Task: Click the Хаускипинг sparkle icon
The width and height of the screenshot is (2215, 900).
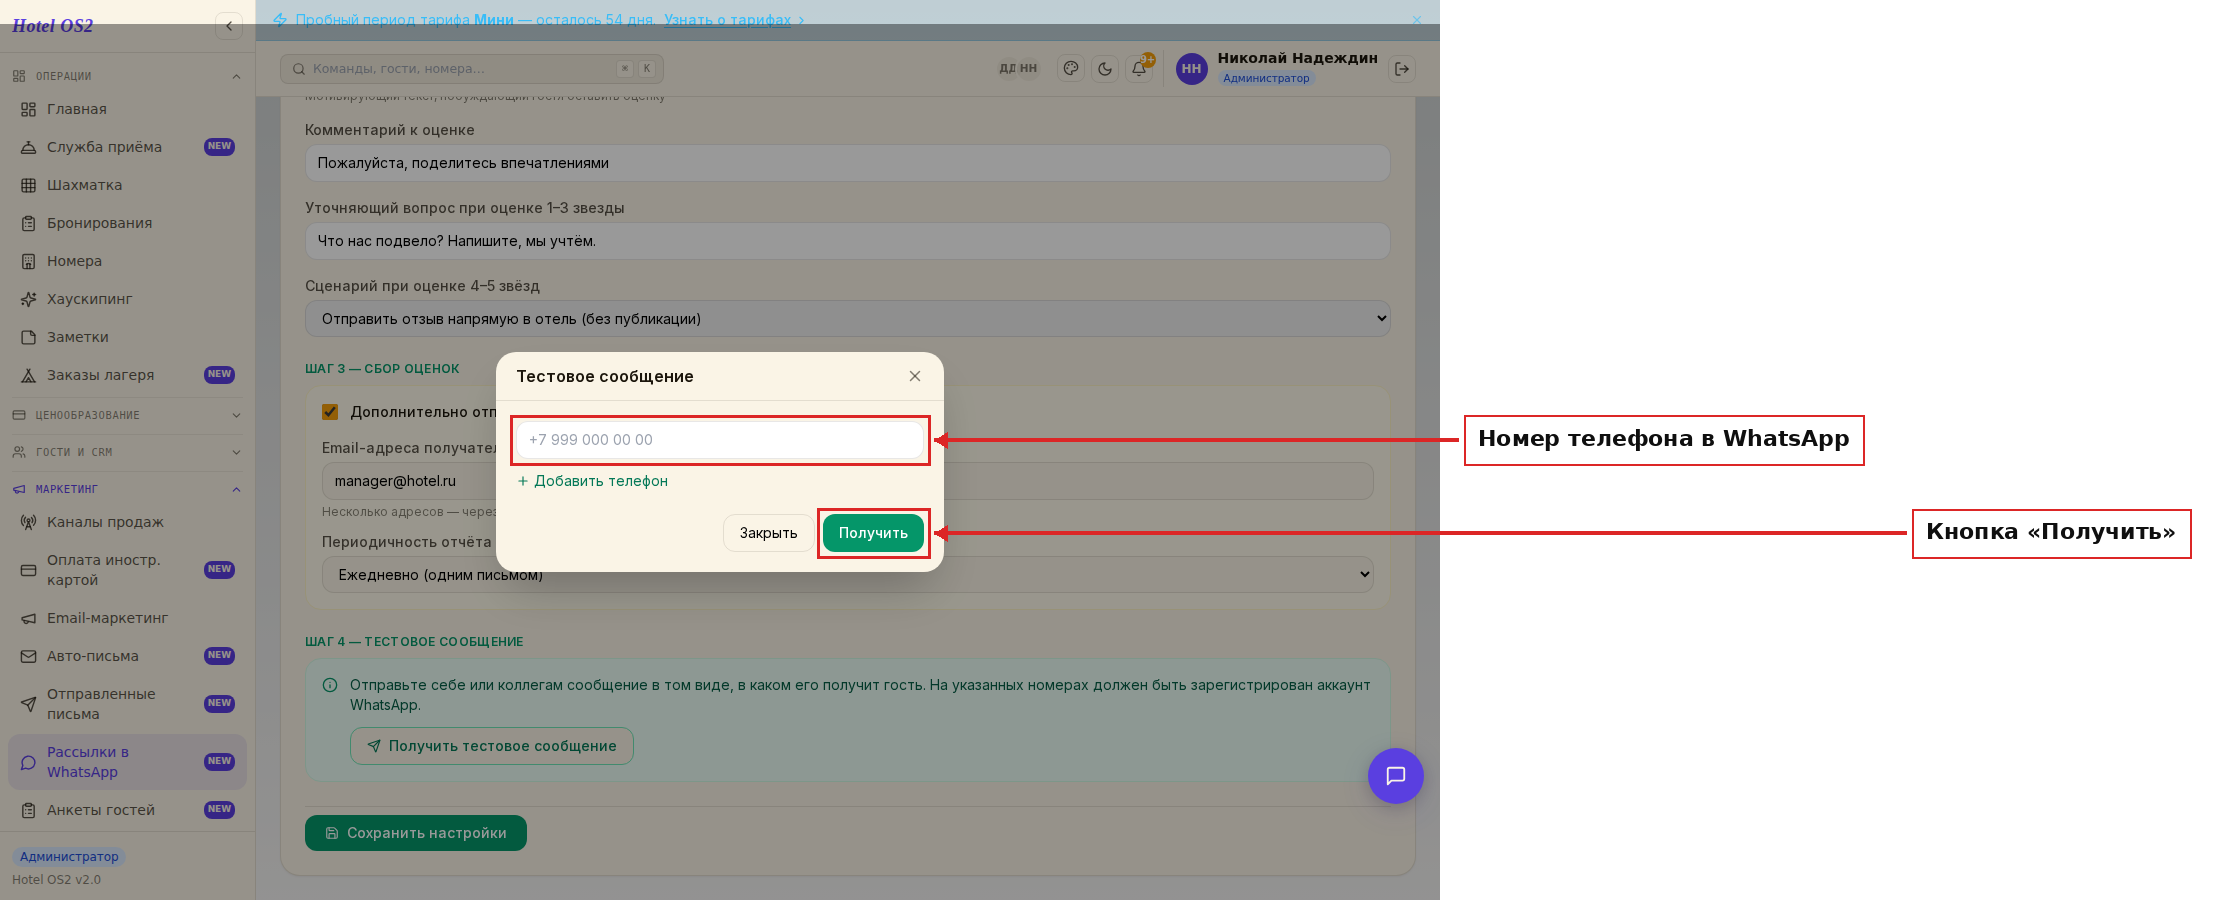Action: 28,299
